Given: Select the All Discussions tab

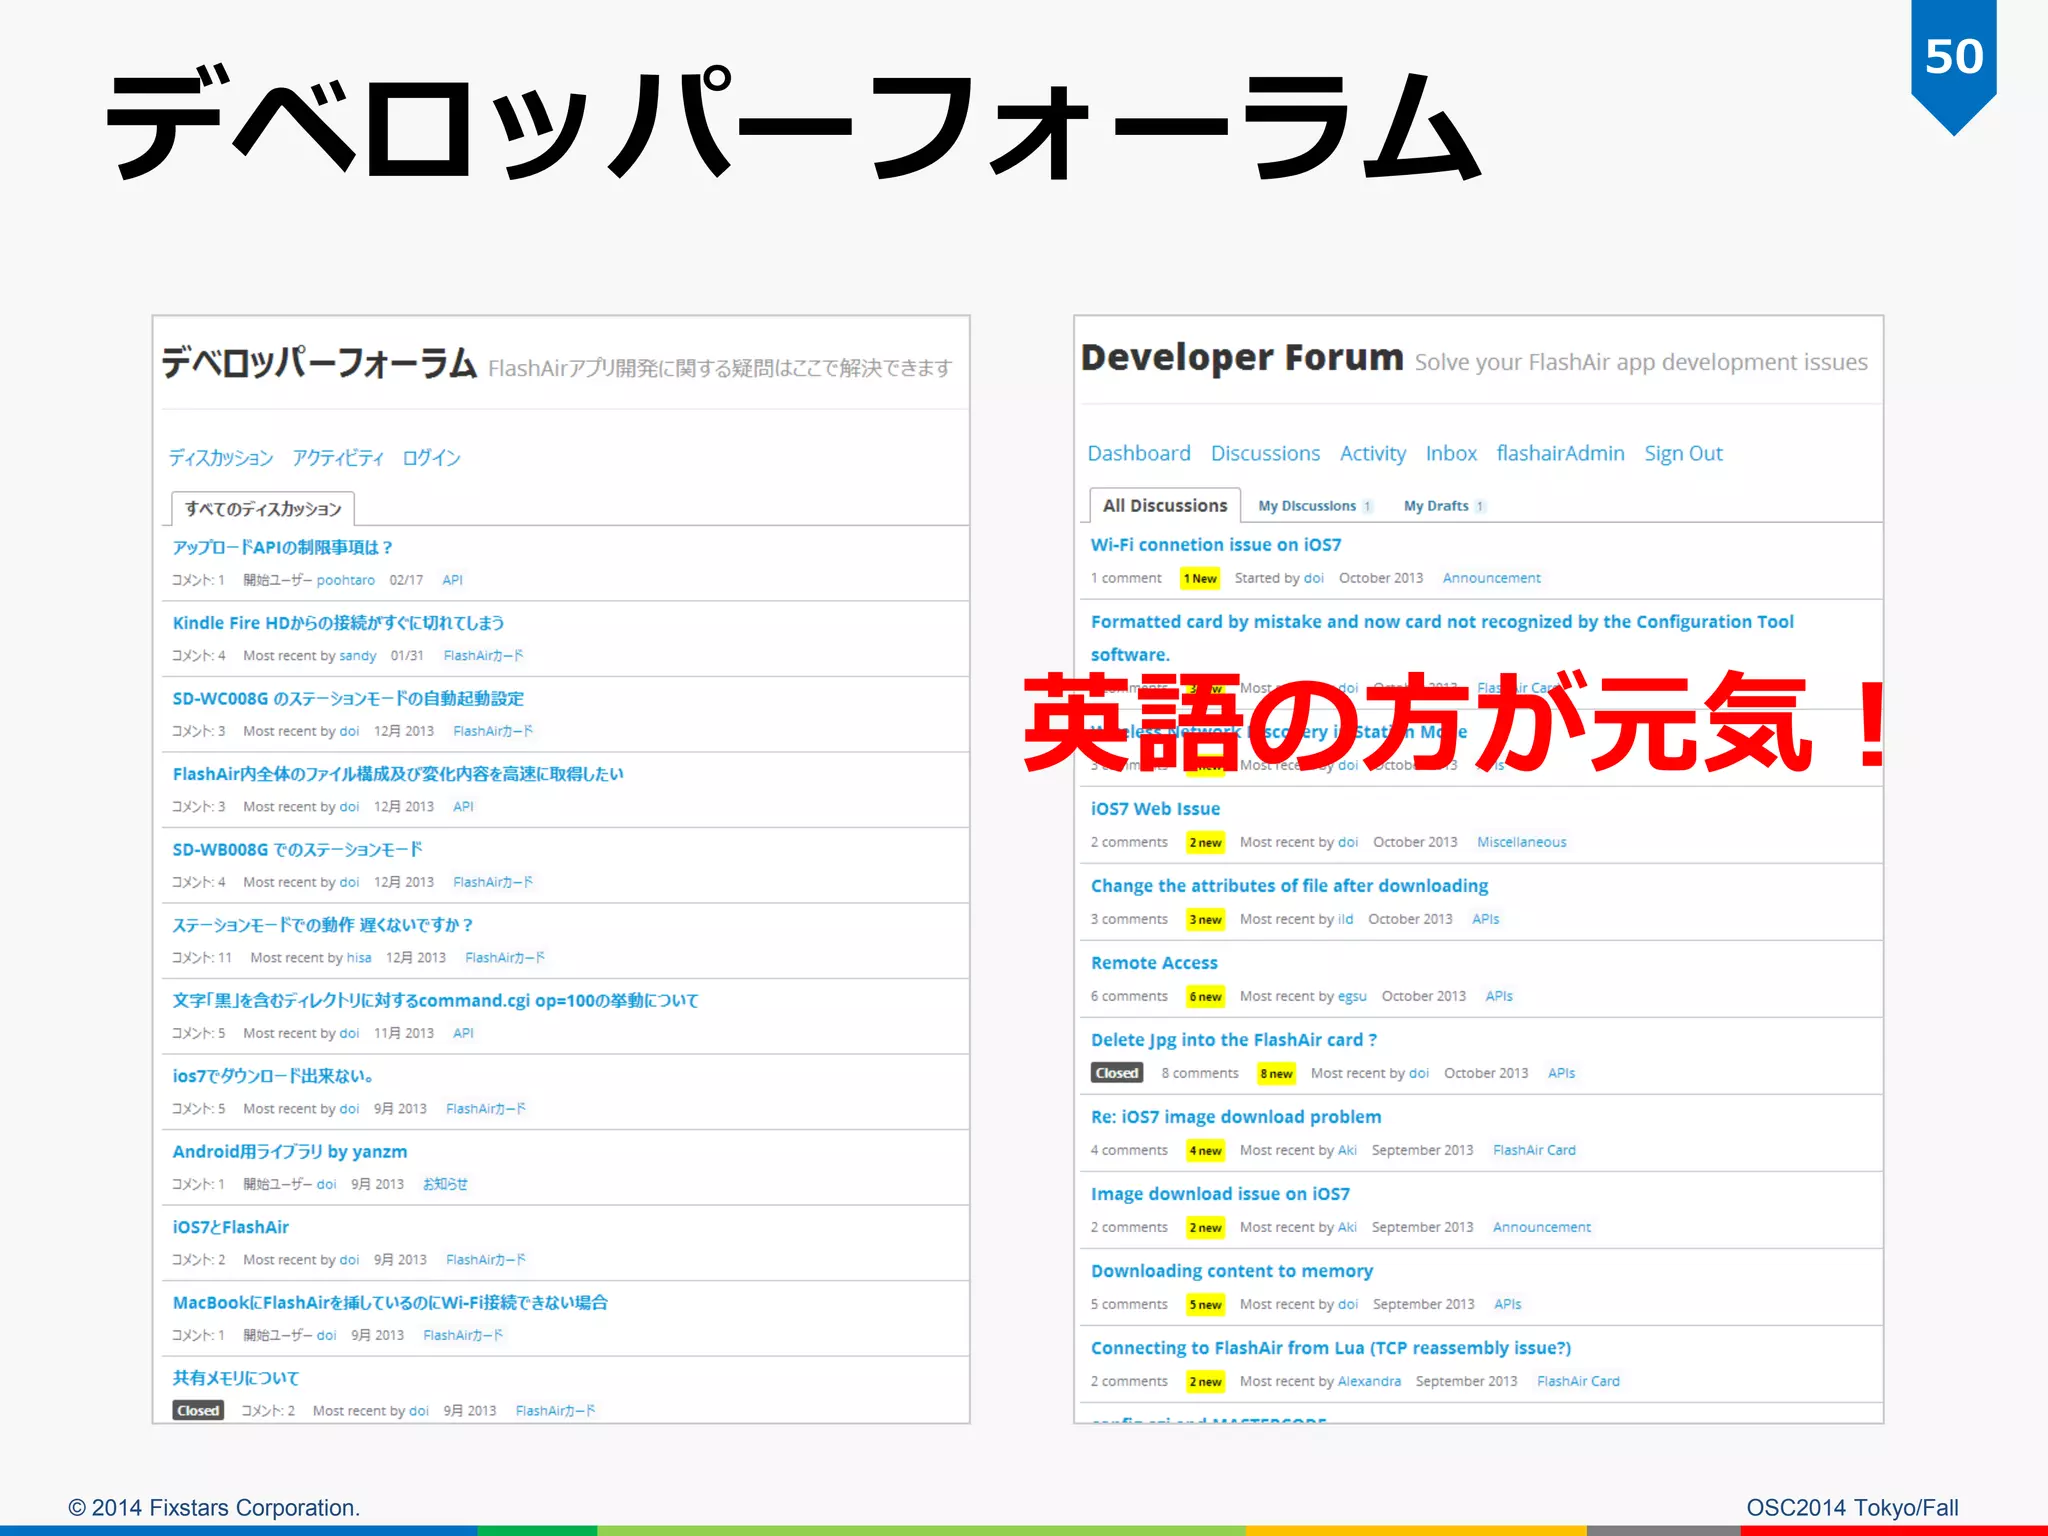Looking at the screenshot, I should pyautogui.click(x=1165, y=506).
